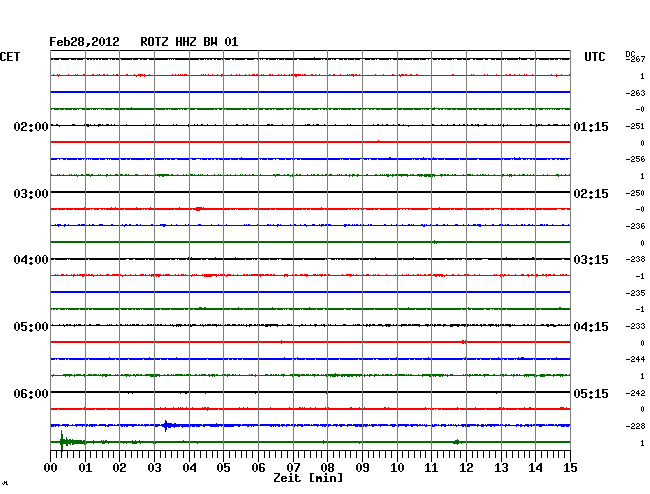Screen dimensions: 650x494
Task: Click the DC offset value -244
Action: pos(635,359)
